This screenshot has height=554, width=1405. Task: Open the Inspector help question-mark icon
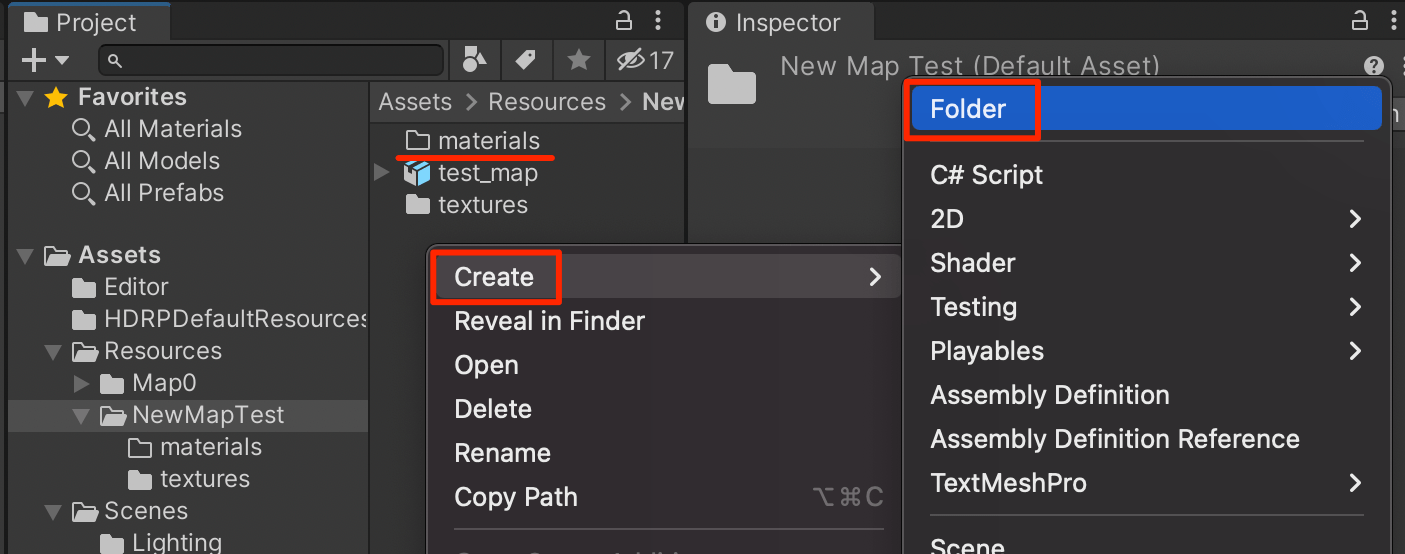(x=1374, y=66)
